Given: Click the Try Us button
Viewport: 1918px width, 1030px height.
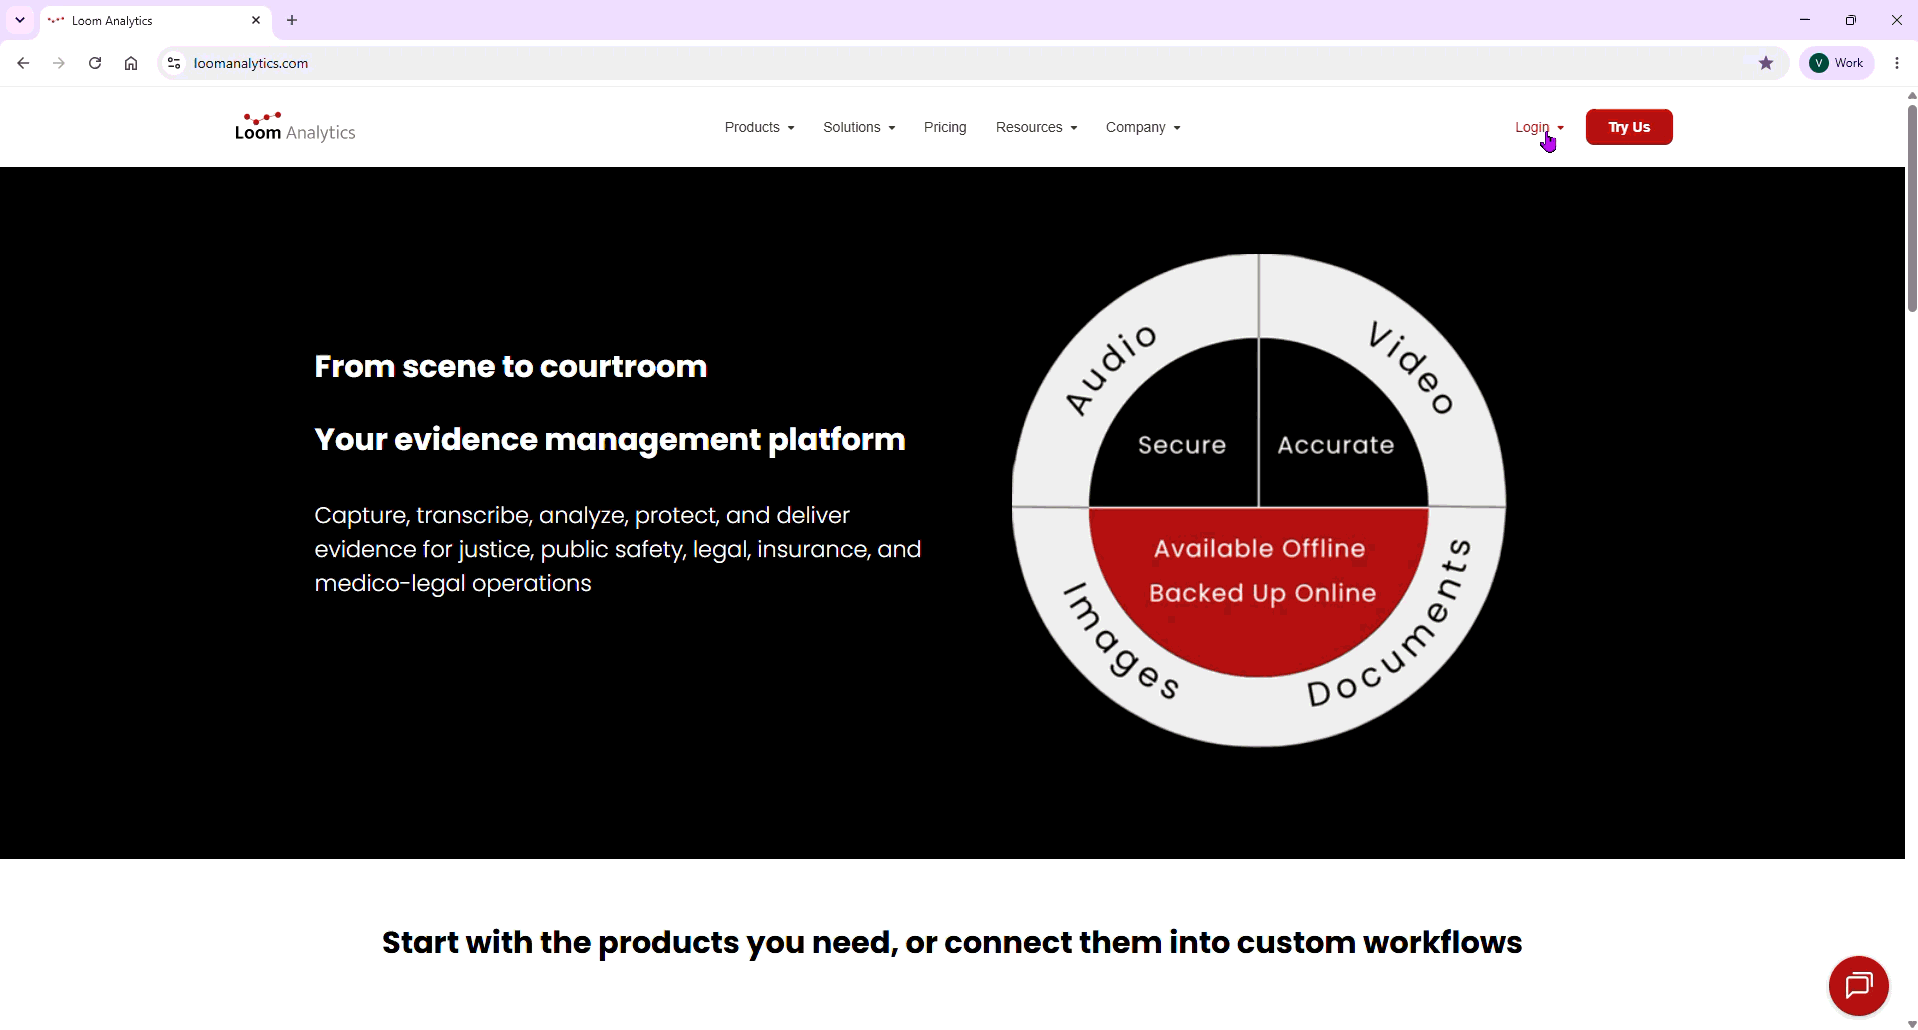Looking at the screenshot, I should pos(1629,127).
